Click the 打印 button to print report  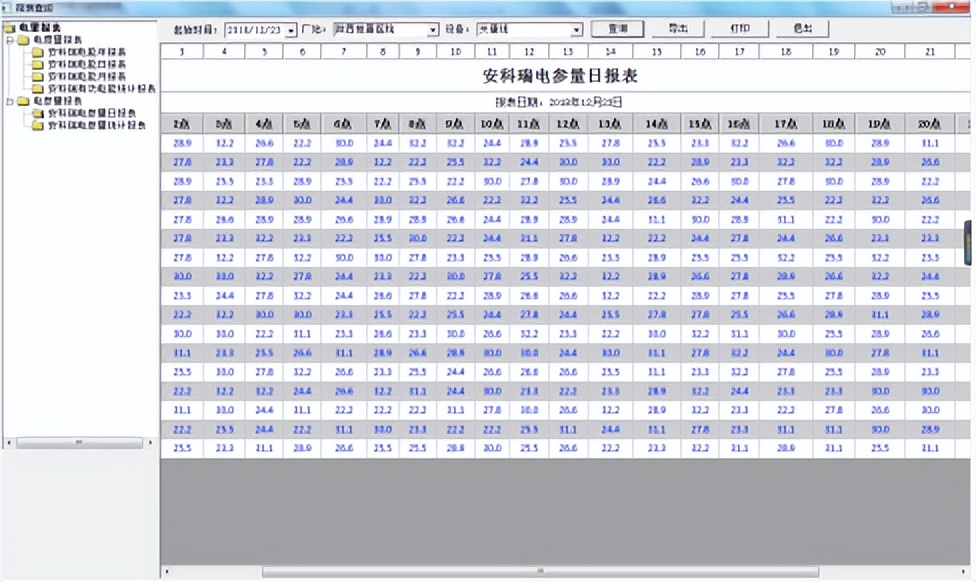coord(741,28)
